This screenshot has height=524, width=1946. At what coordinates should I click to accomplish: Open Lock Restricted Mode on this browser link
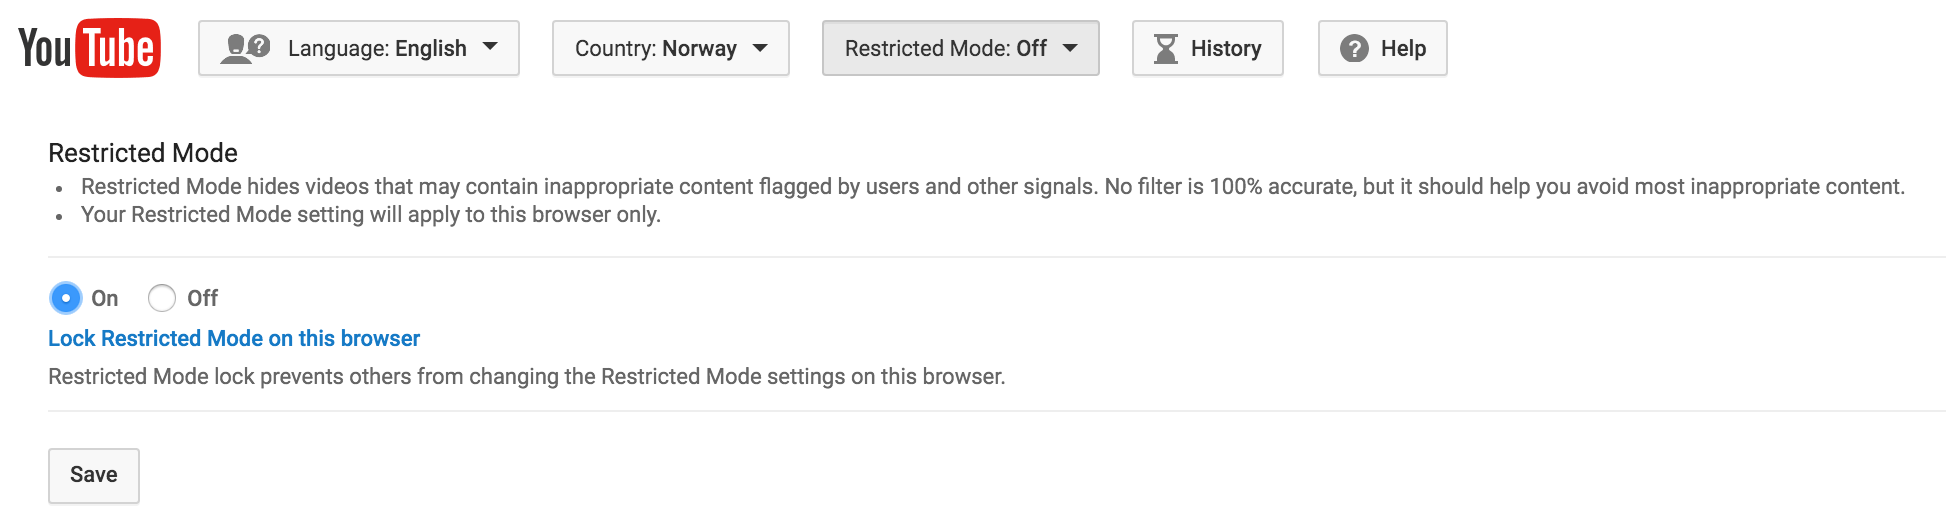[x=234, y=338]
